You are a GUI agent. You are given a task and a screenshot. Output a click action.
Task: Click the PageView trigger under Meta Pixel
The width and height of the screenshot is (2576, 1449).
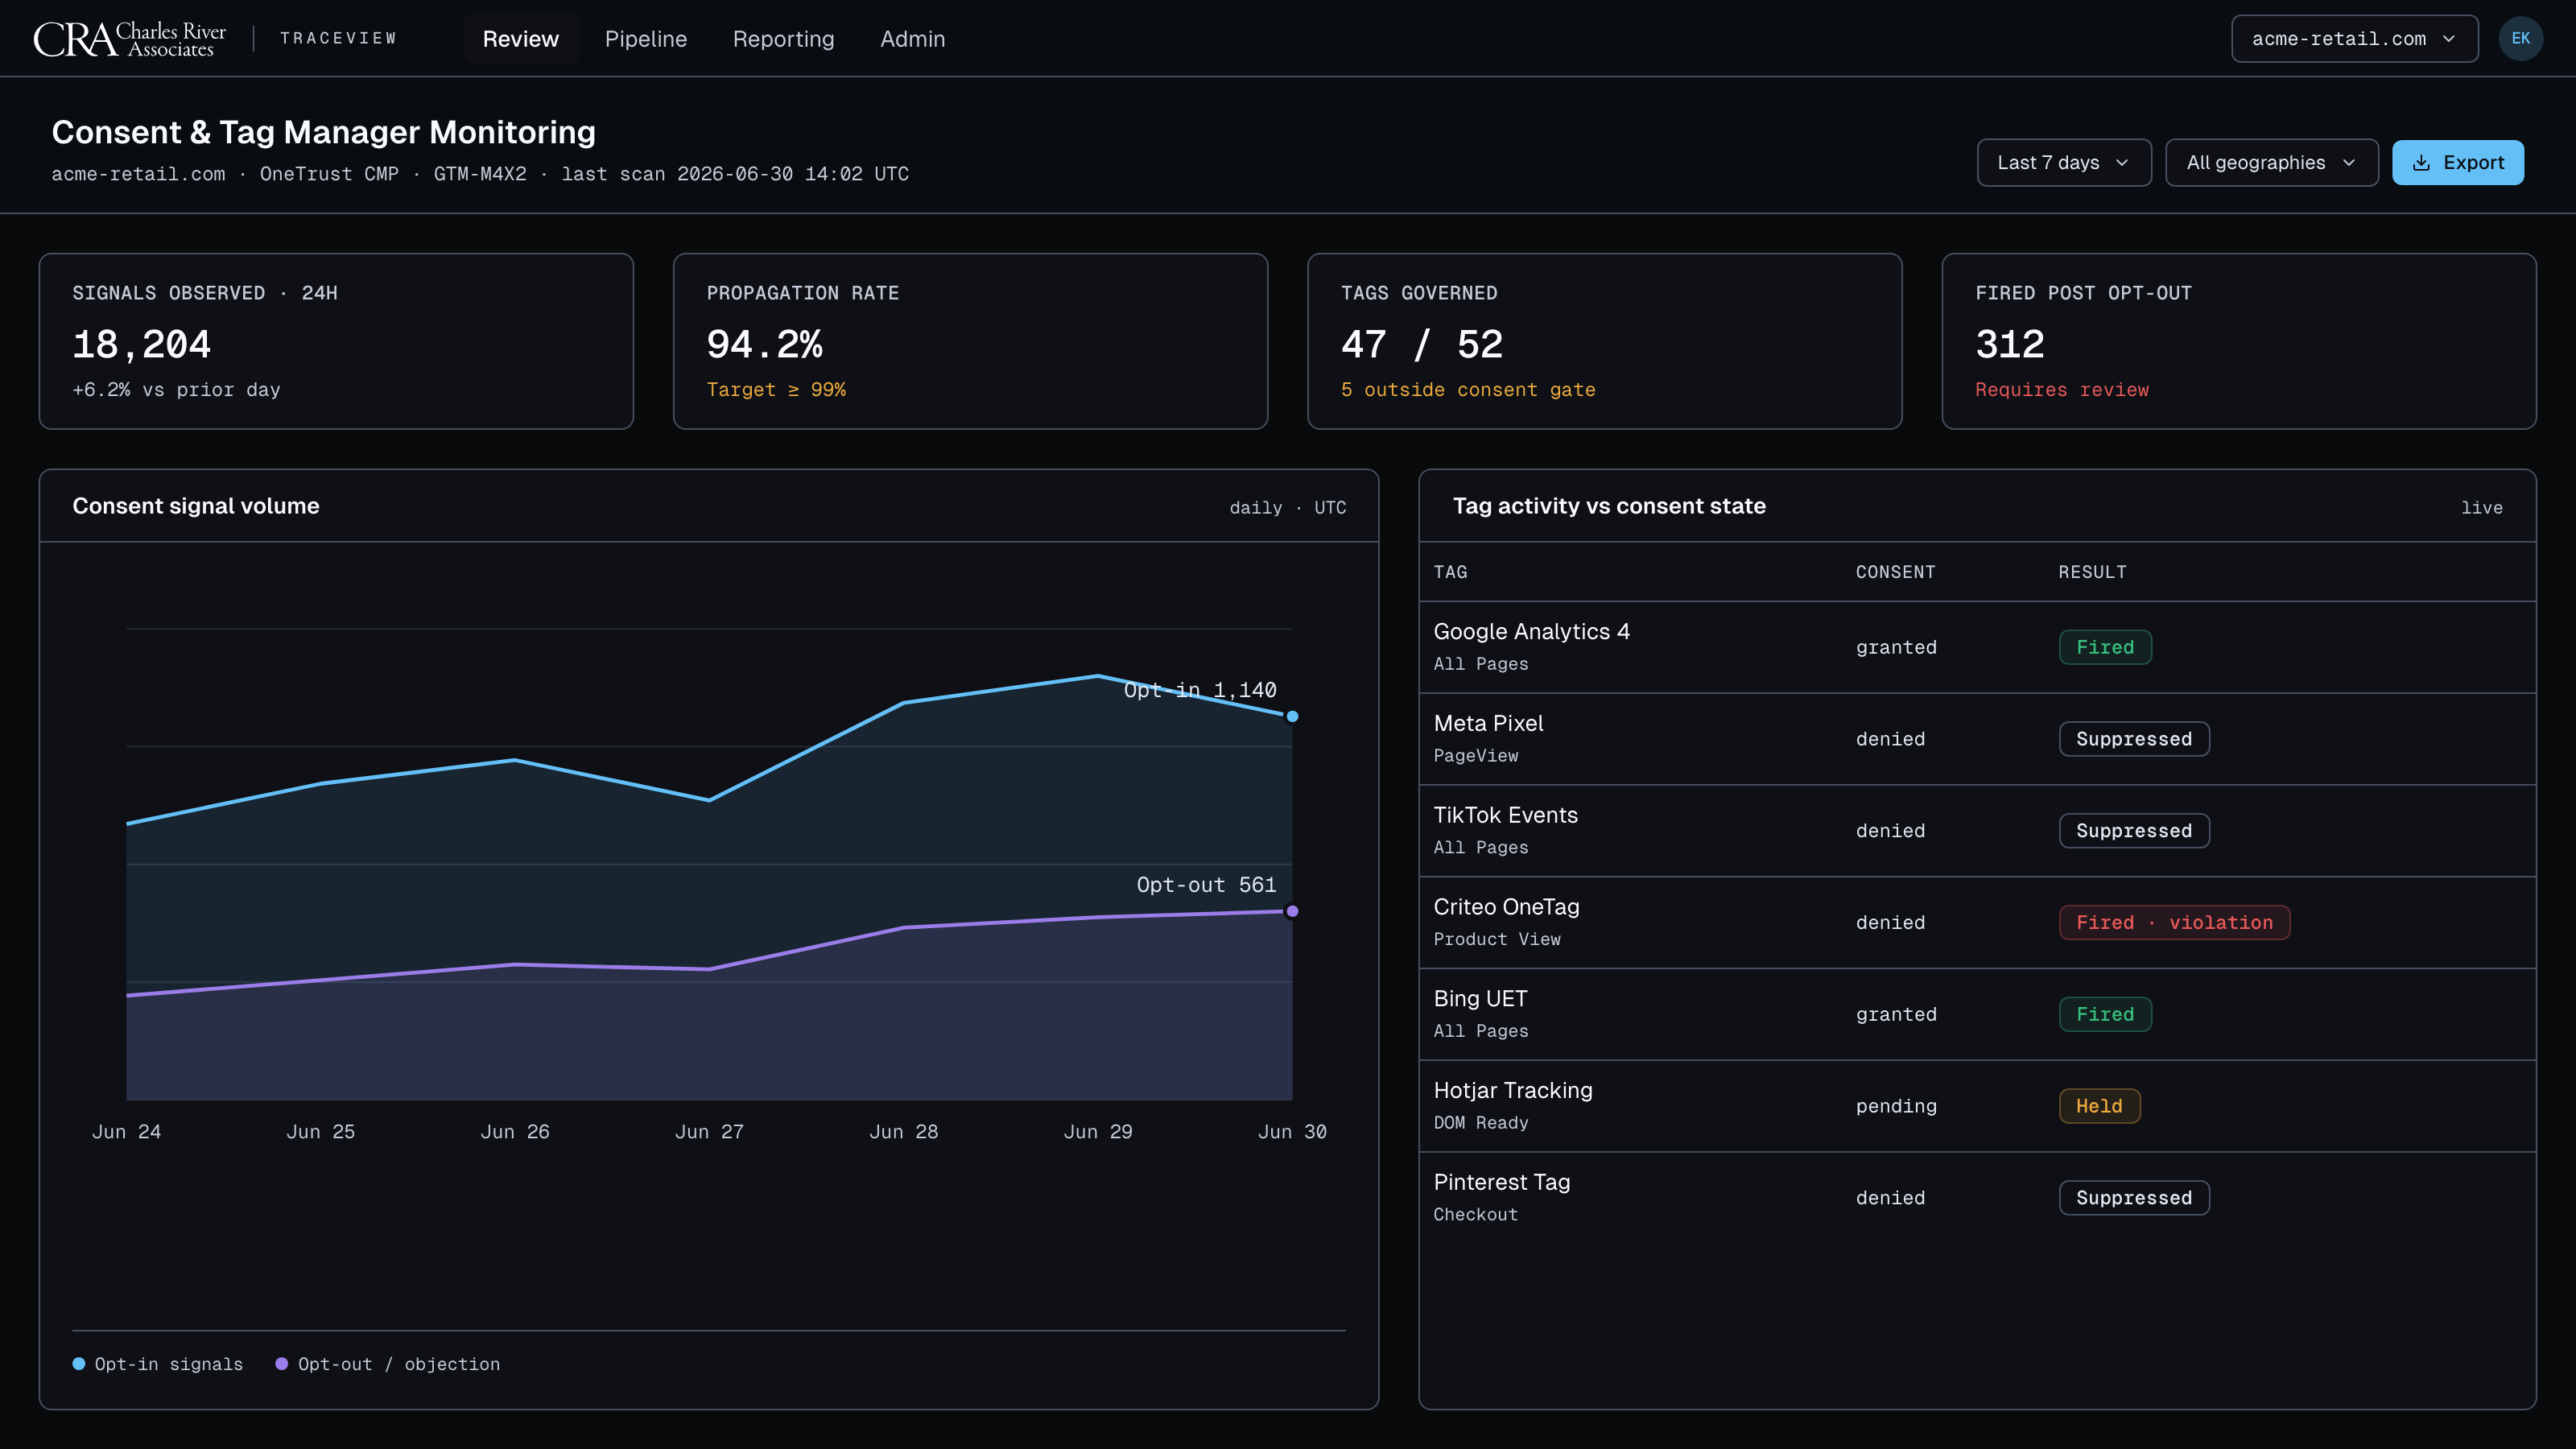(x=1475, y=756)
